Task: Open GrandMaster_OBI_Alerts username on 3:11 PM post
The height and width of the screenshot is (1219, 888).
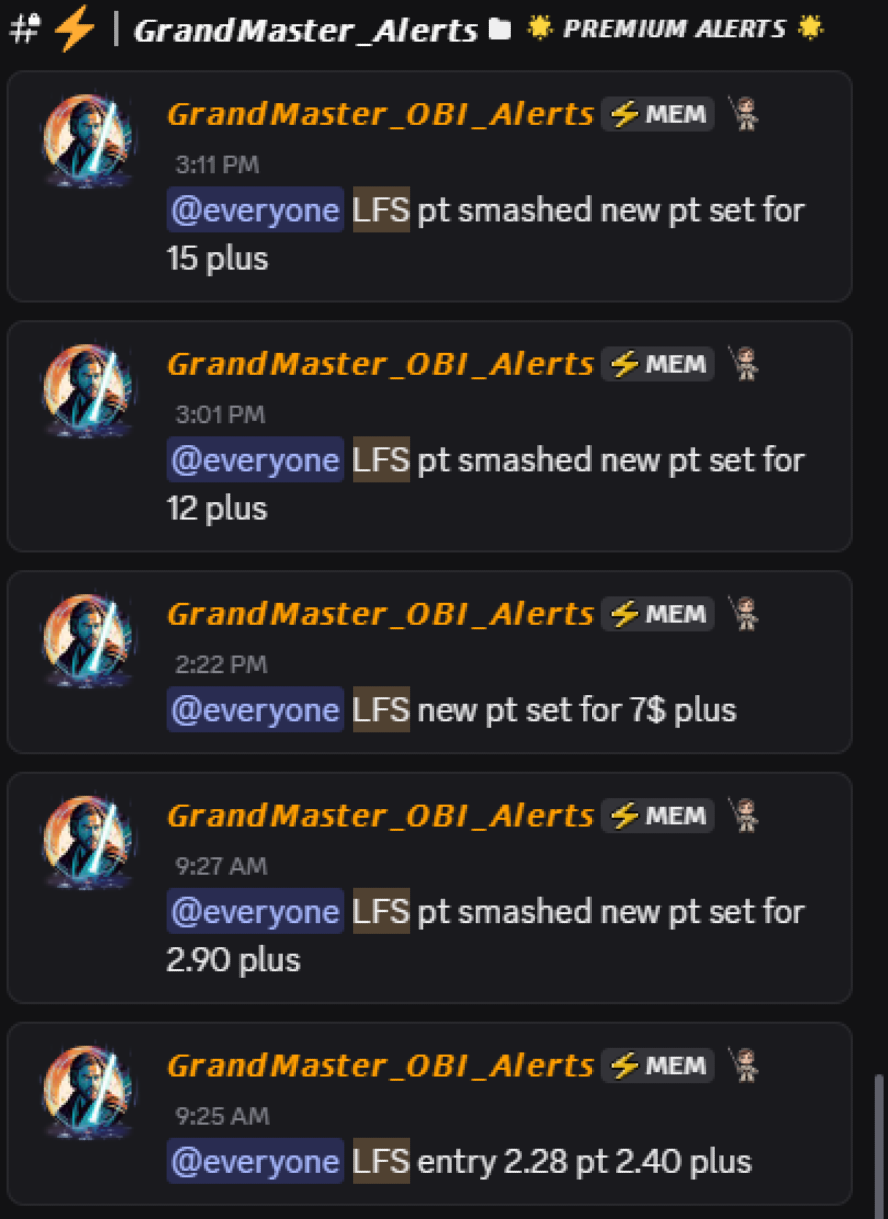Action: click(x=380, y=114)
